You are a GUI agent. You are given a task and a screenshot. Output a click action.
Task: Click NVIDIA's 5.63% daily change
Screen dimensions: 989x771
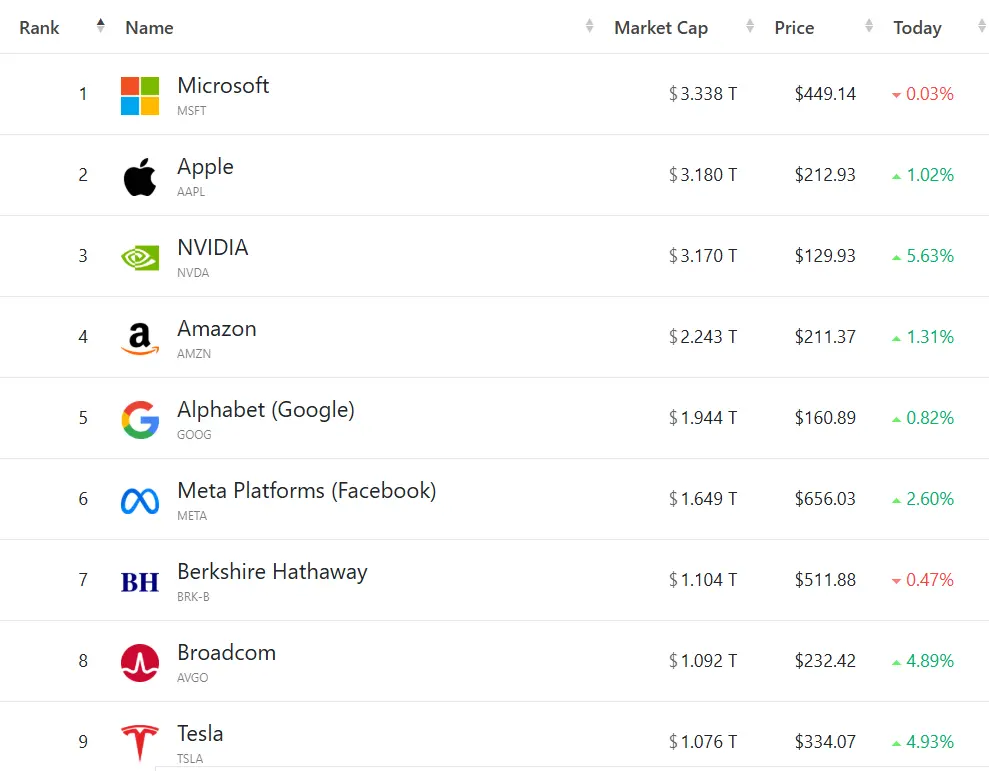tap(929, 256)
